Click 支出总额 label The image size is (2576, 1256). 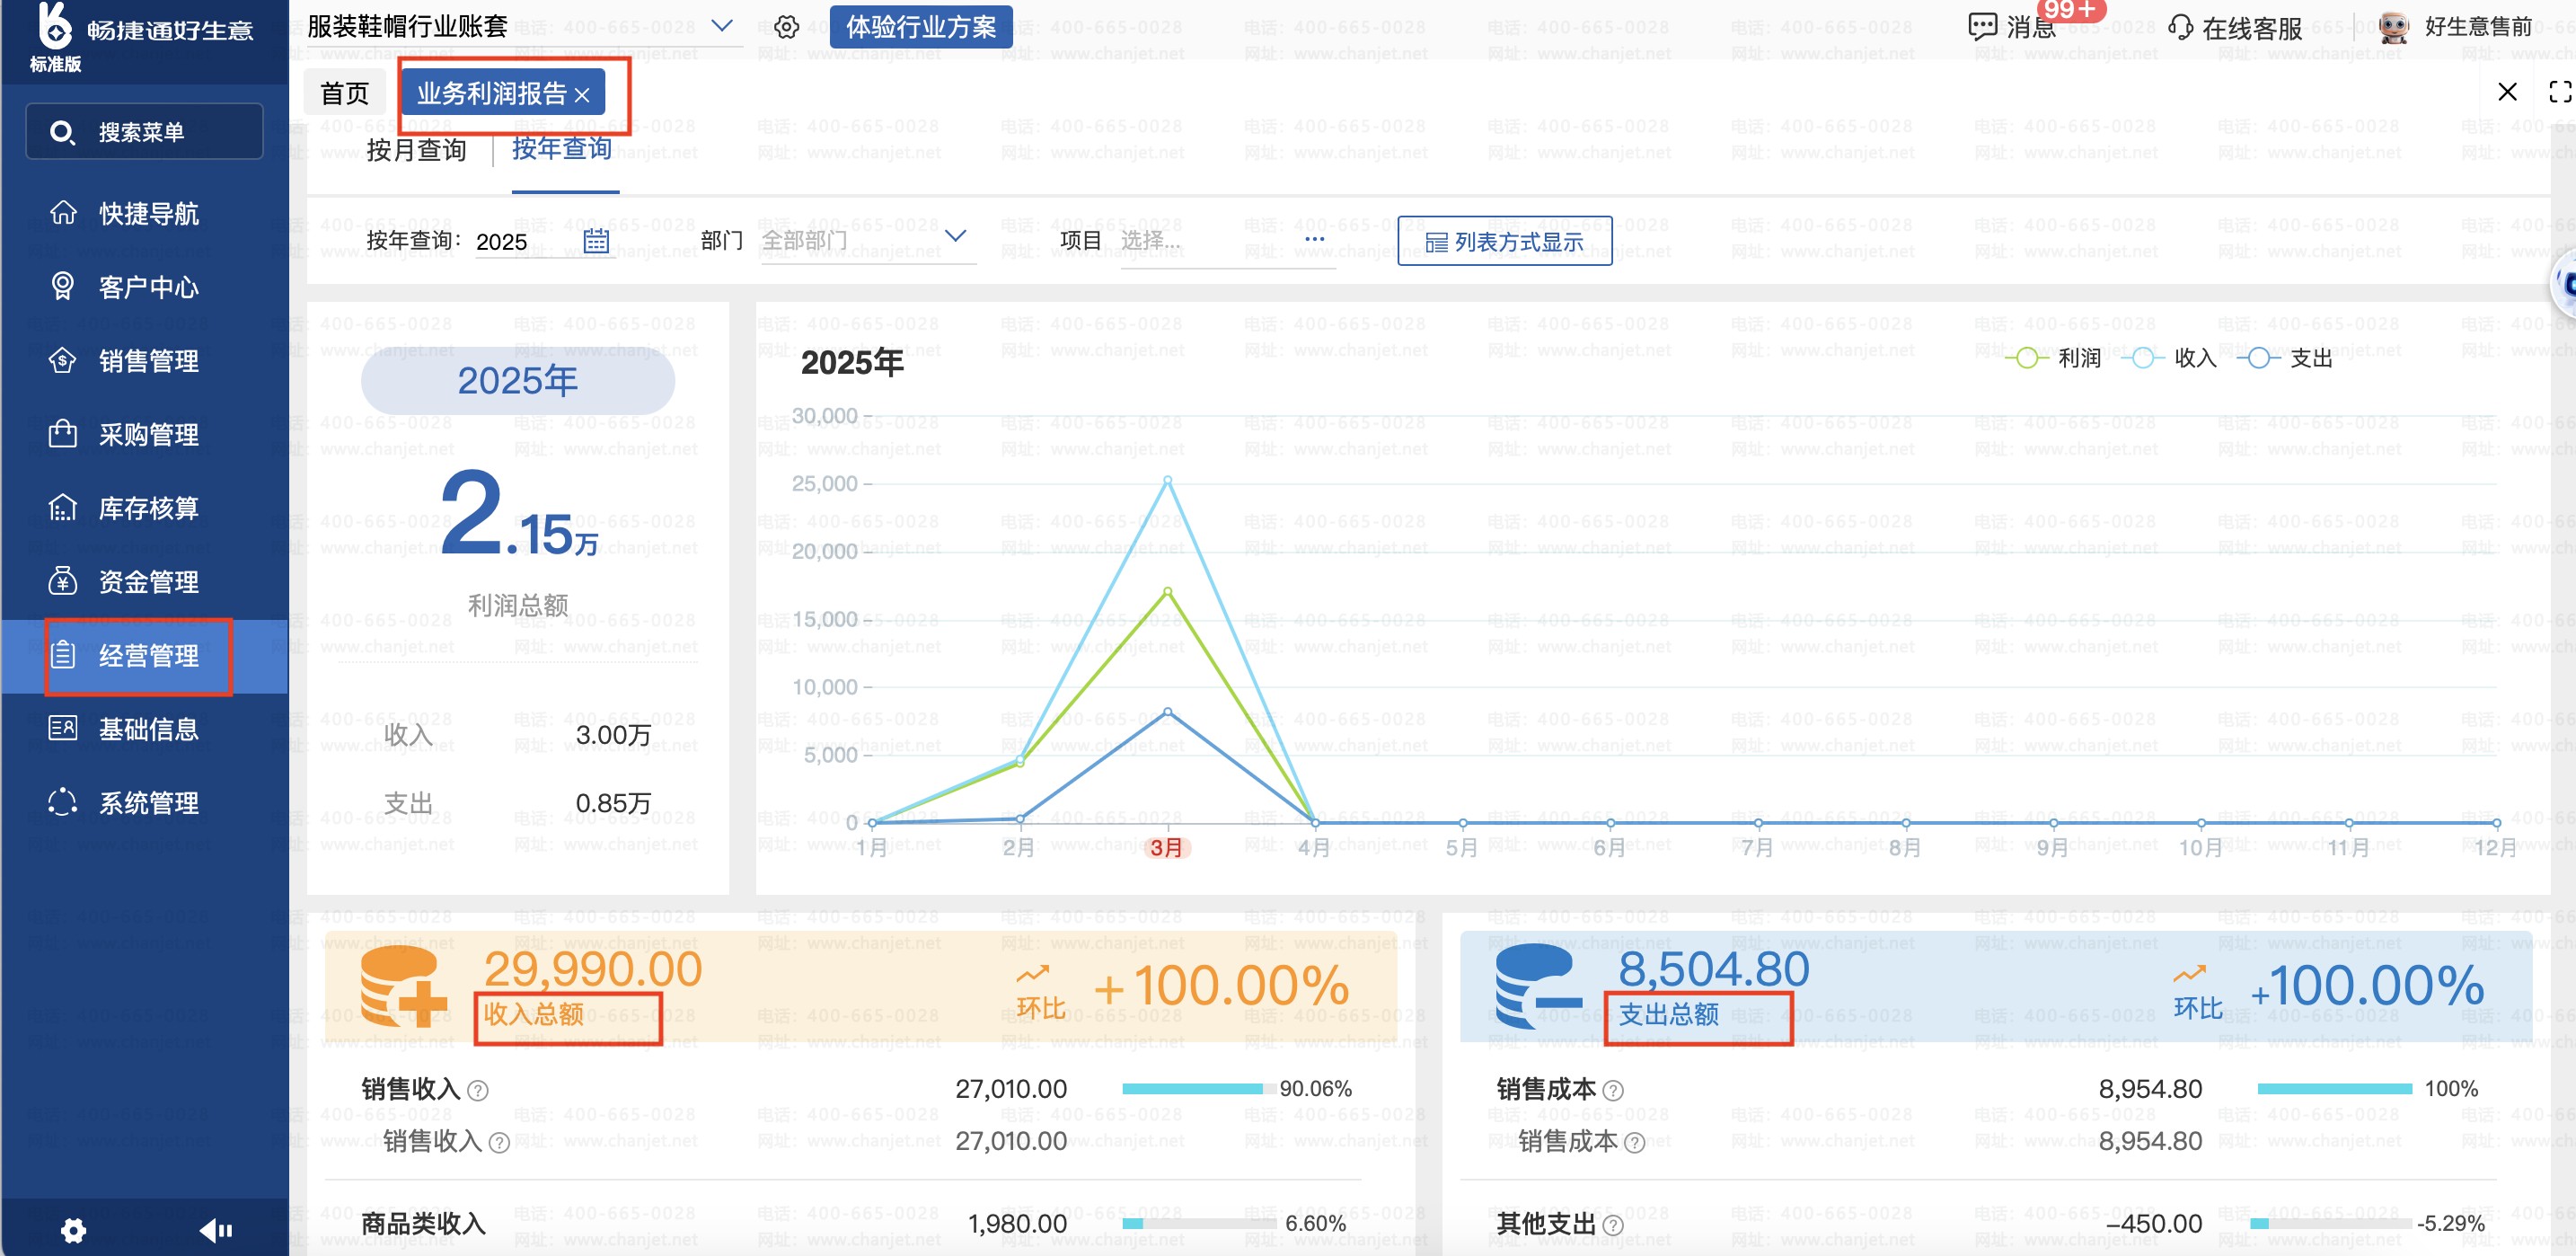1669,1014
